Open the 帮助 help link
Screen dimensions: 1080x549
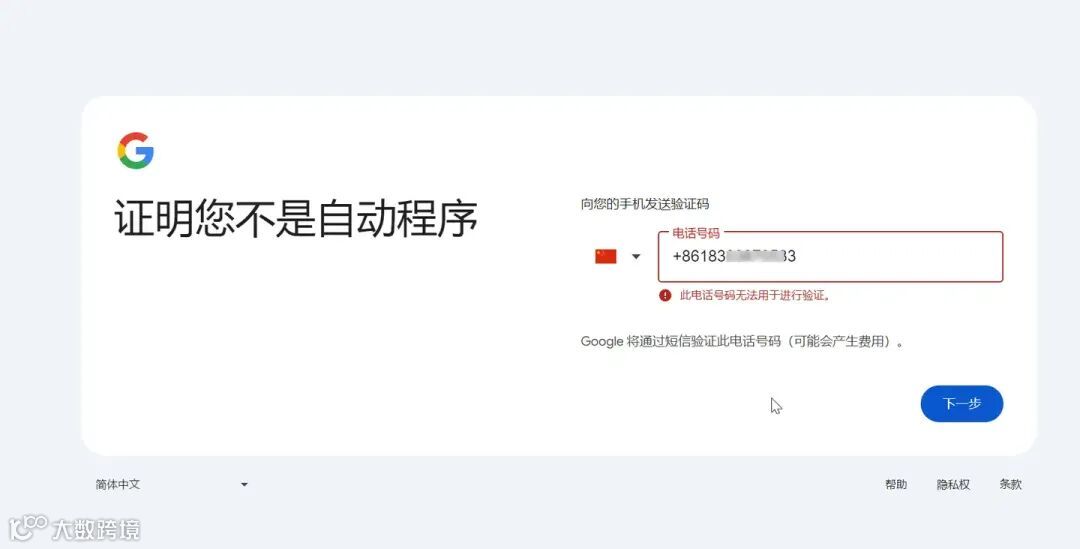coord(895,484)
